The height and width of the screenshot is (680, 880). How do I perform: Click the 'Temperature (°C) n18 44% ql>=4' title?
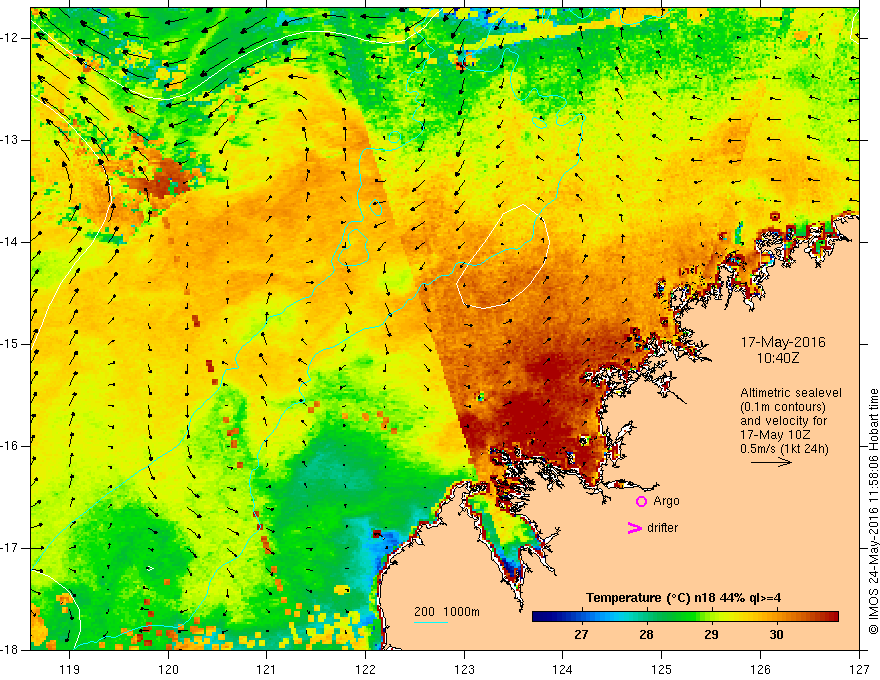pos(683,598)
